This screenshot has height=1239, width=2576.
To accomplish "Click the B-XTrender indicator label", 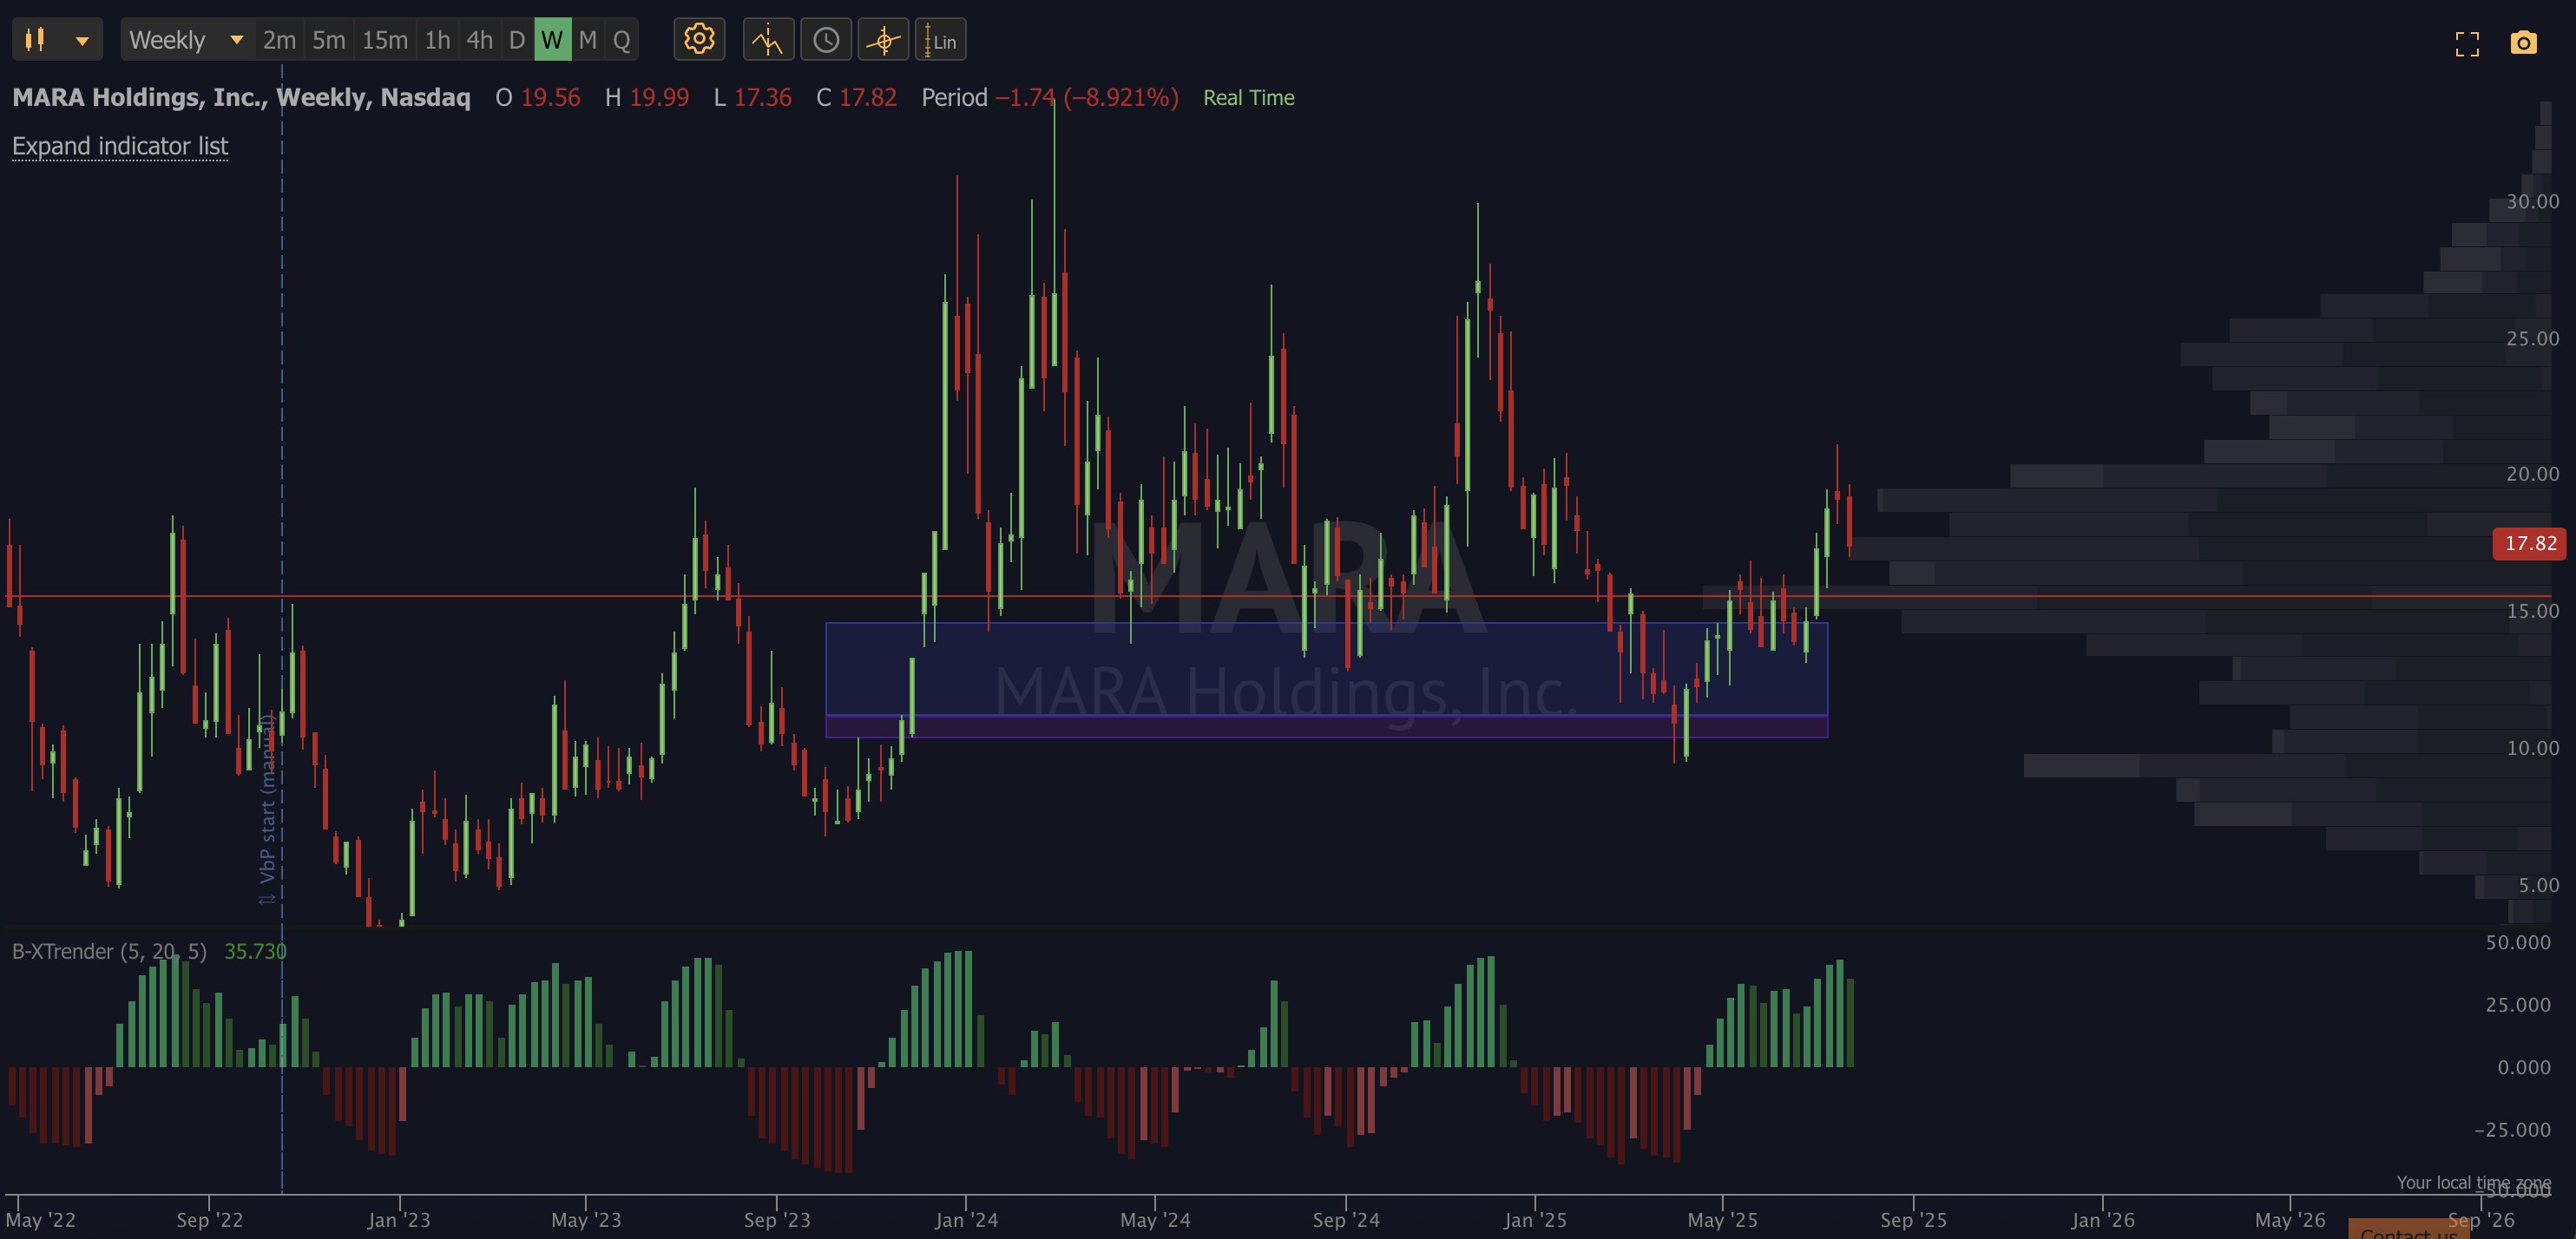I will 109,951.
